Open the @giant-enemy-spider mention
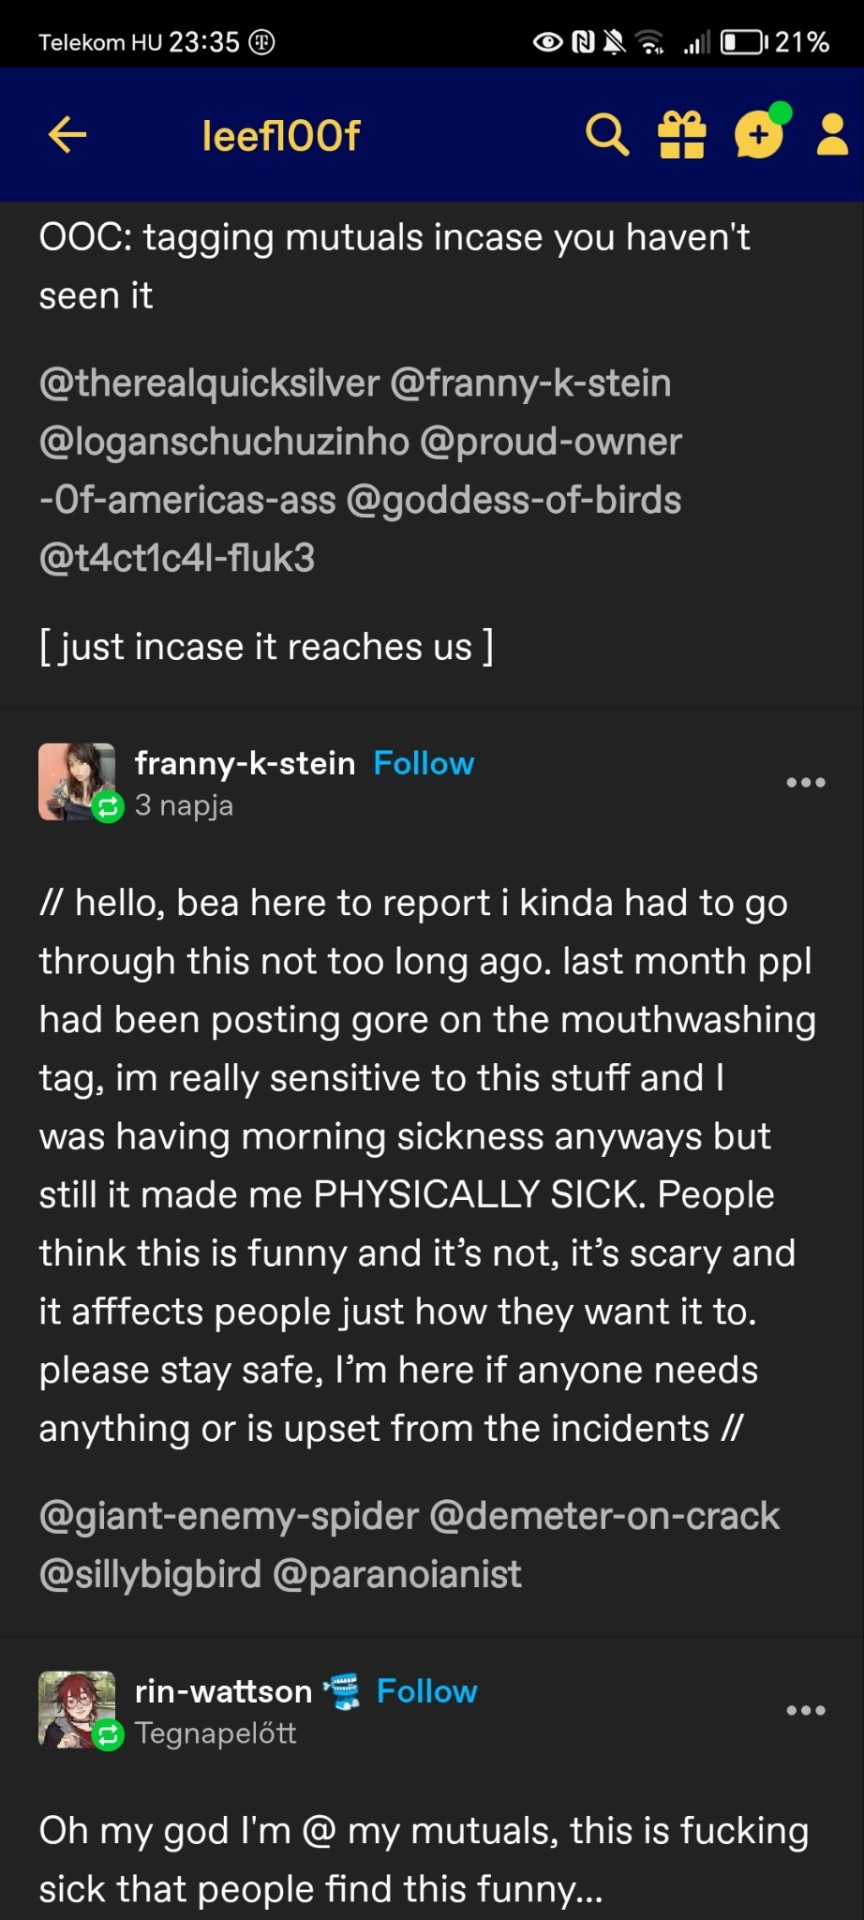The height and width of the screenshot is (1920, 864). [229, 1516]
